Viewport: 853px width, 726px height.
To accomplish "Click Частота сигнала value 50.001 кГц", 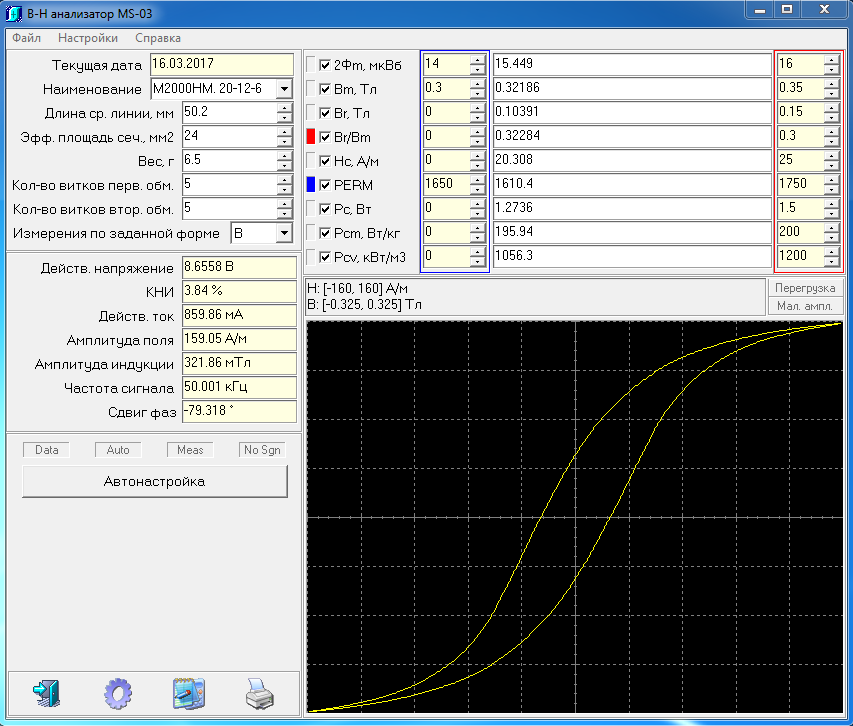I will coord(239,388).
